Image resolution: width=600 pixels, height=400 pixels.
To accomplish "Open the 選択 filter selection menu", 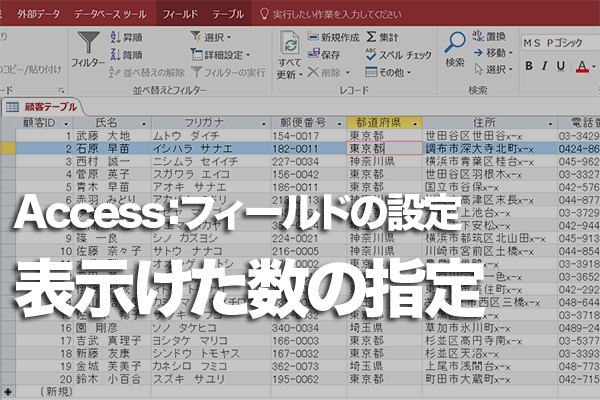I will 211,37.
